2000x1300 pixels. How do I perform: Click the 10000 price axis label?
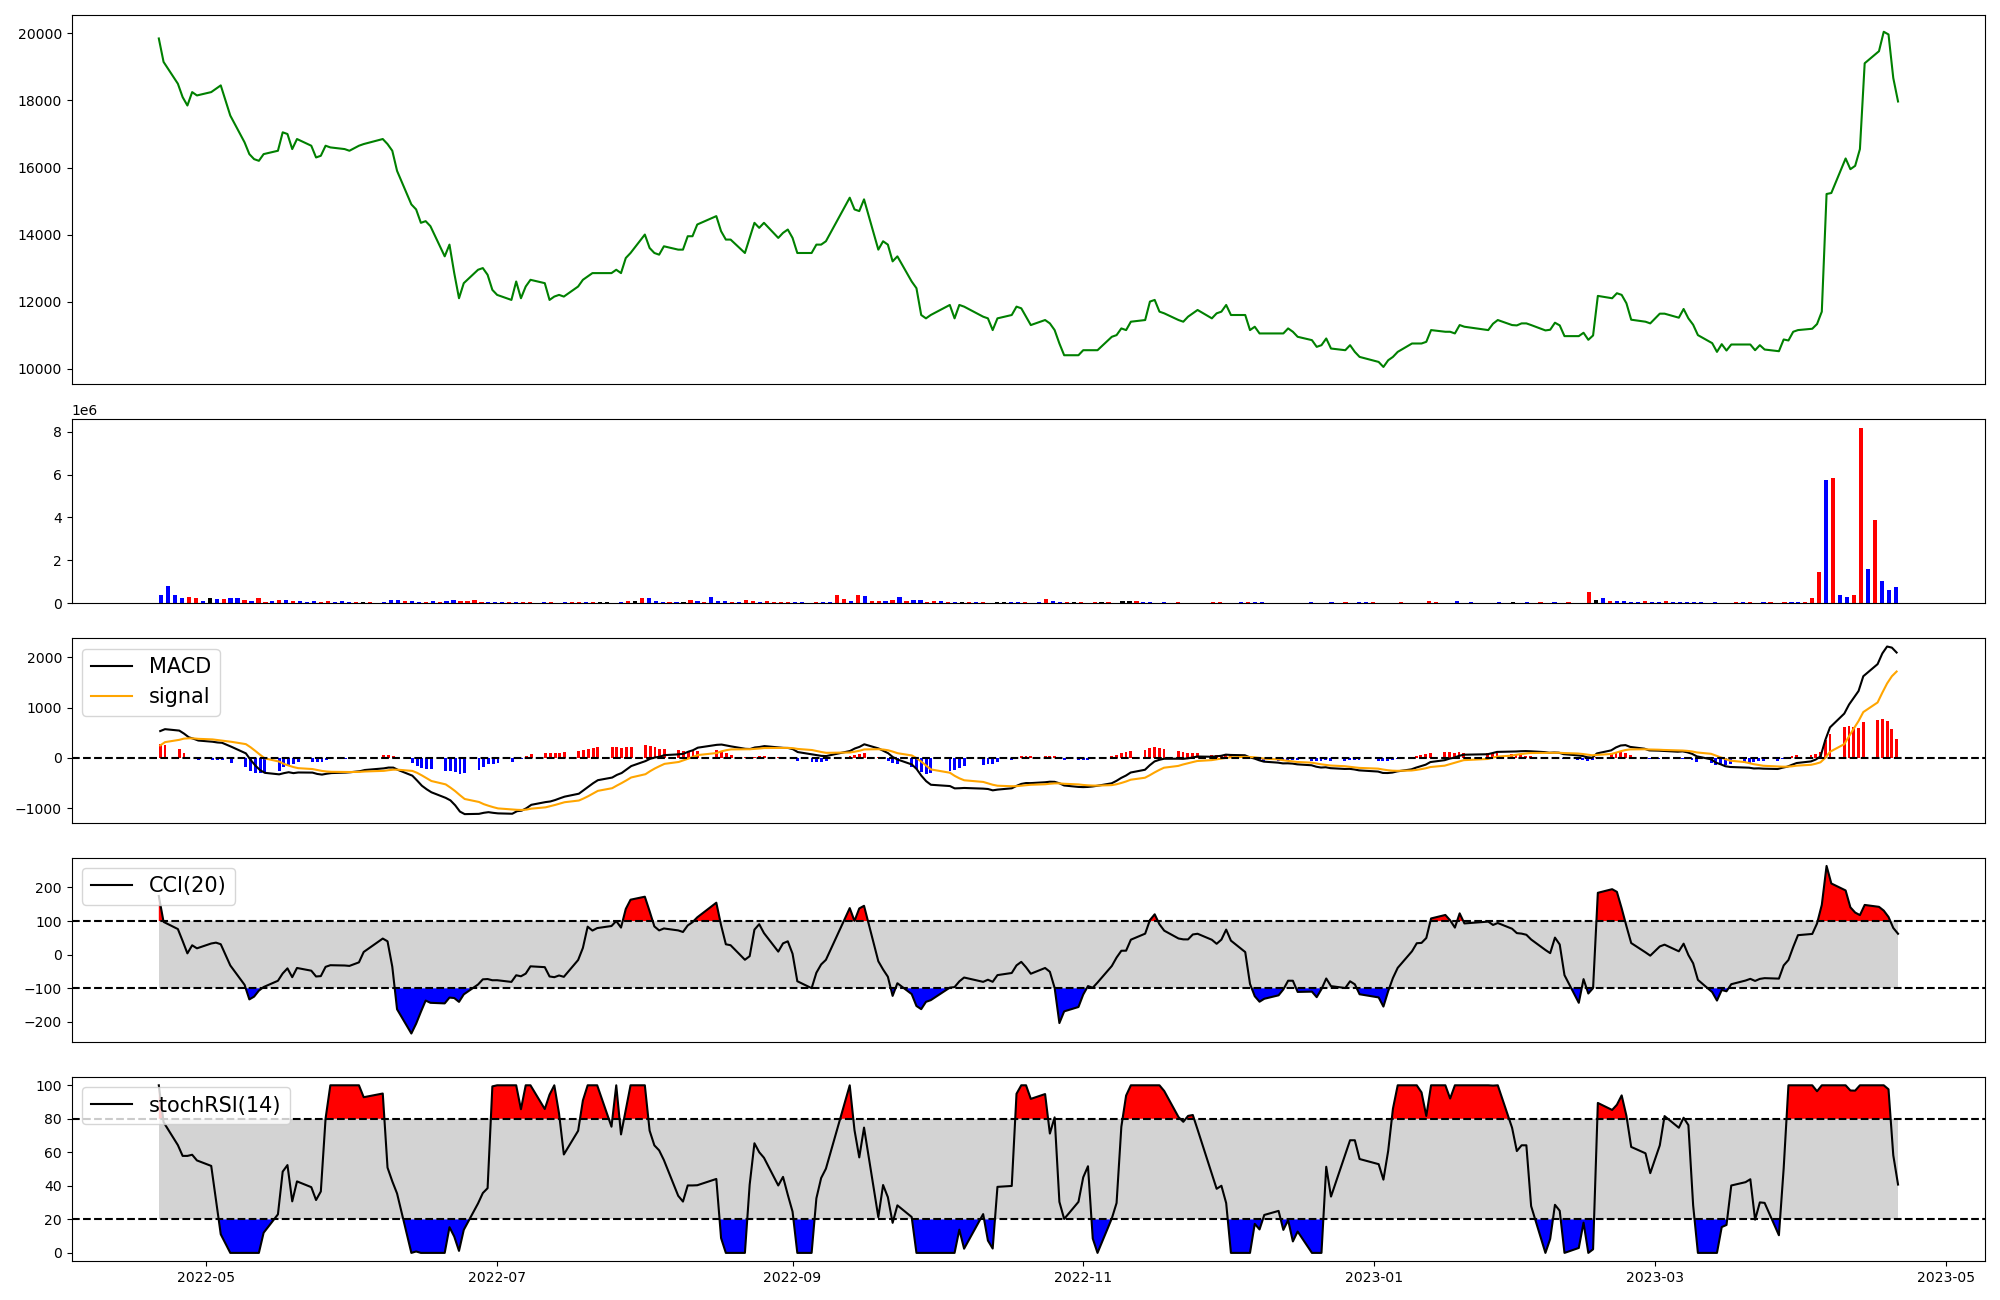pyautogui.click(x=40, y=370)
